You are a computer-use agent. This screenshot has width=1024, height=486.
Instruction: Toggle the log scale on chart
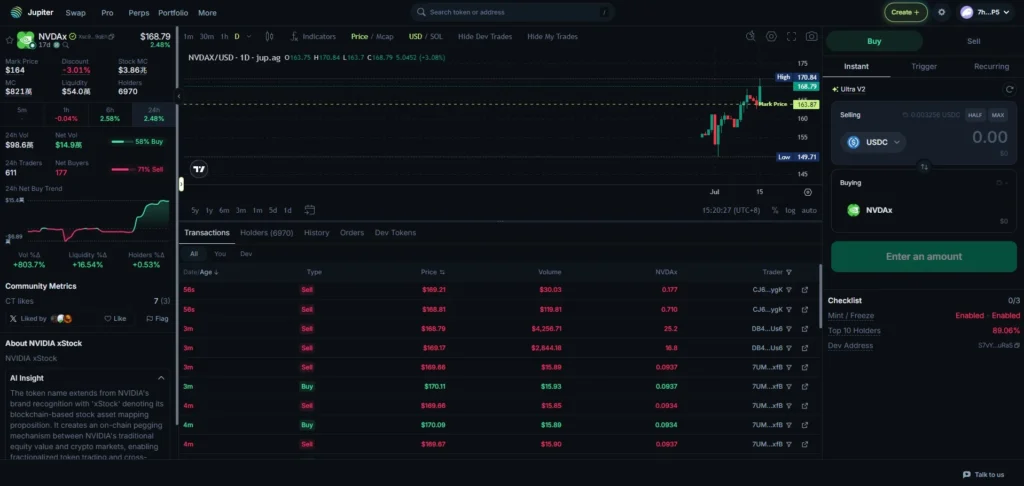790,210
